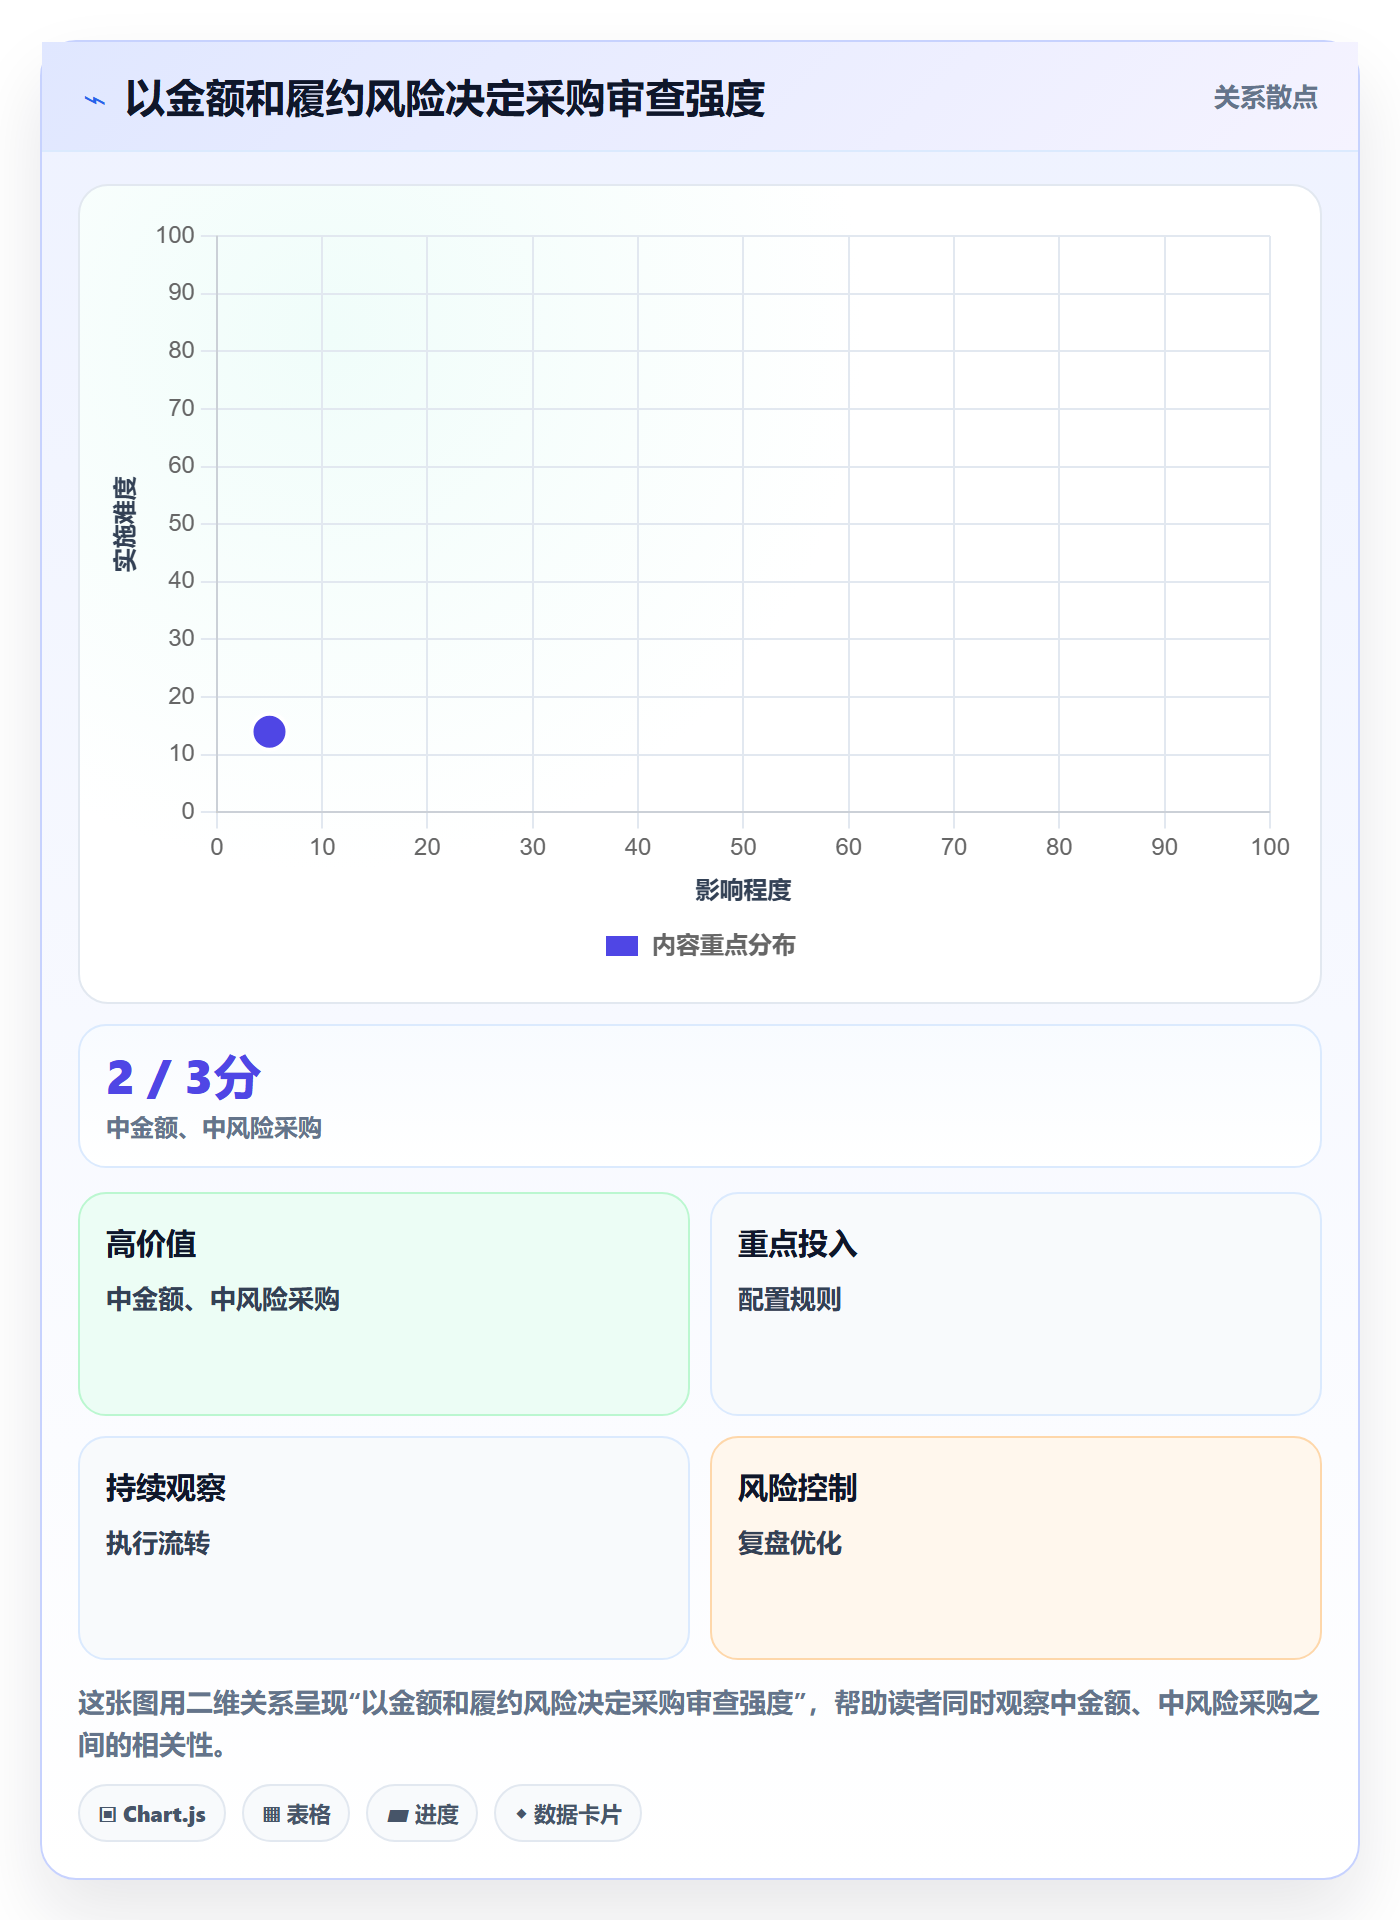Click the 复盘优化 text in 风险控制 card
Screen dimensions: 1400x1920
(x=790, y=1543)
